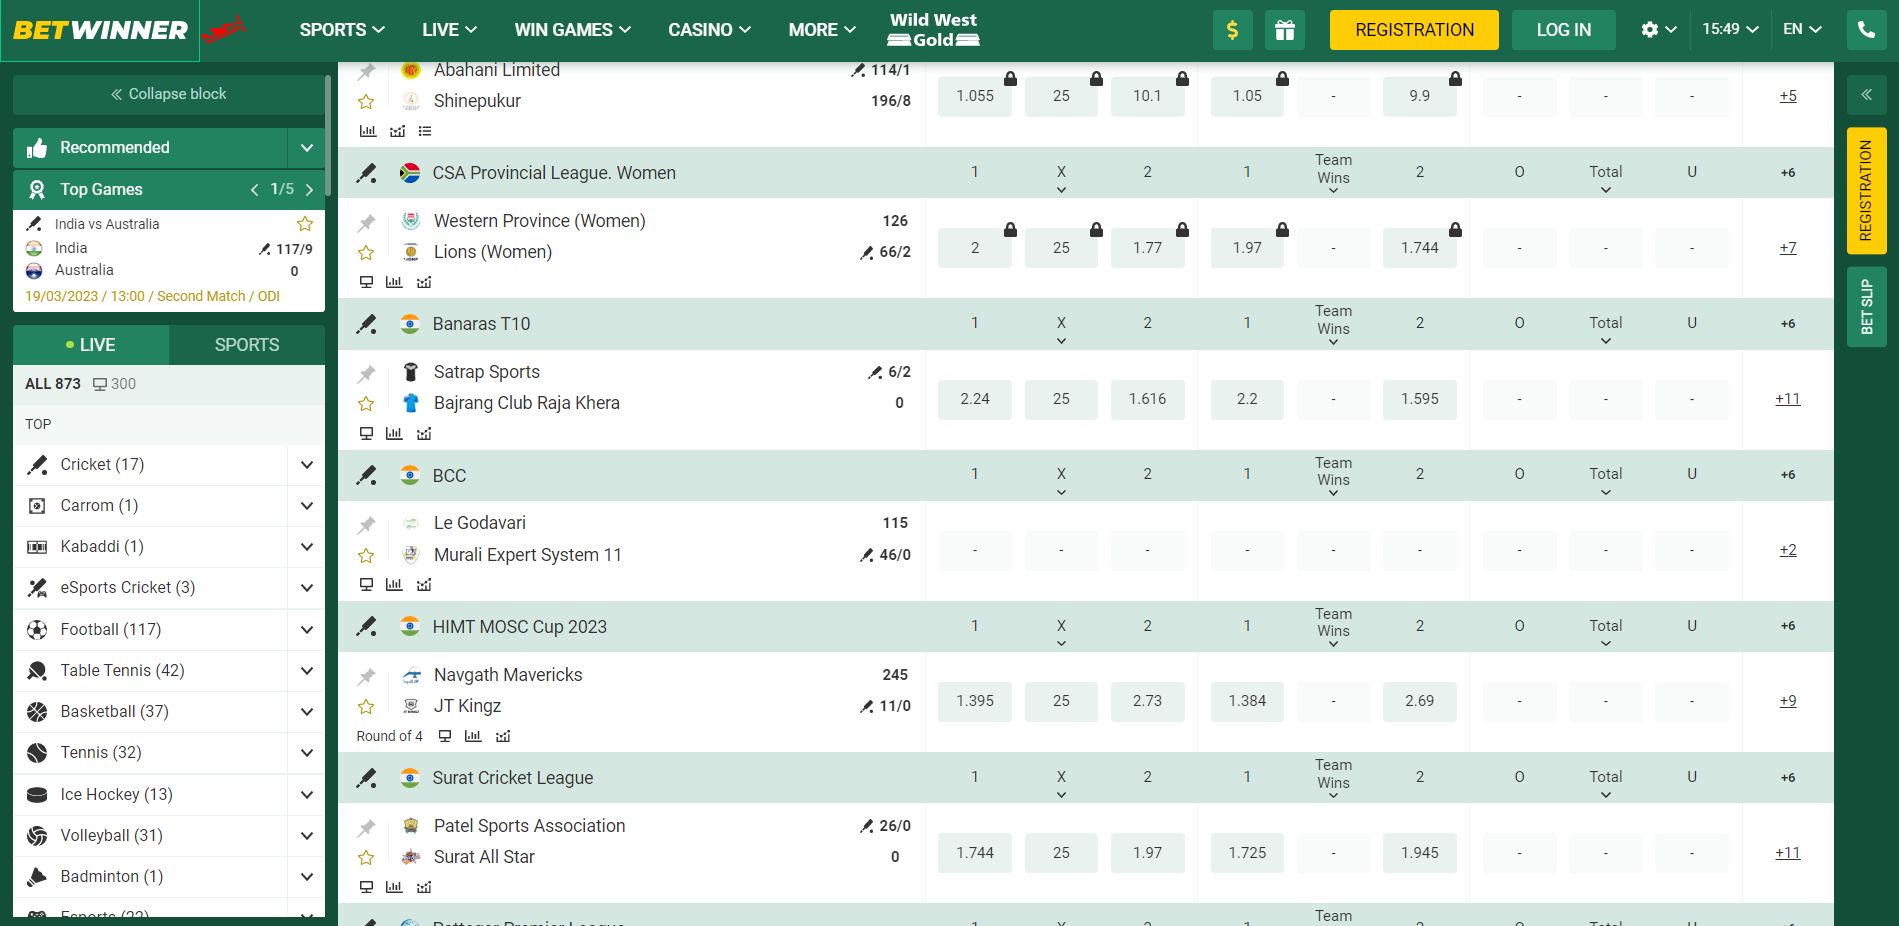Favorite Lions (Women) match with star
Viewport: 1899px width, 926px height.
366,253
